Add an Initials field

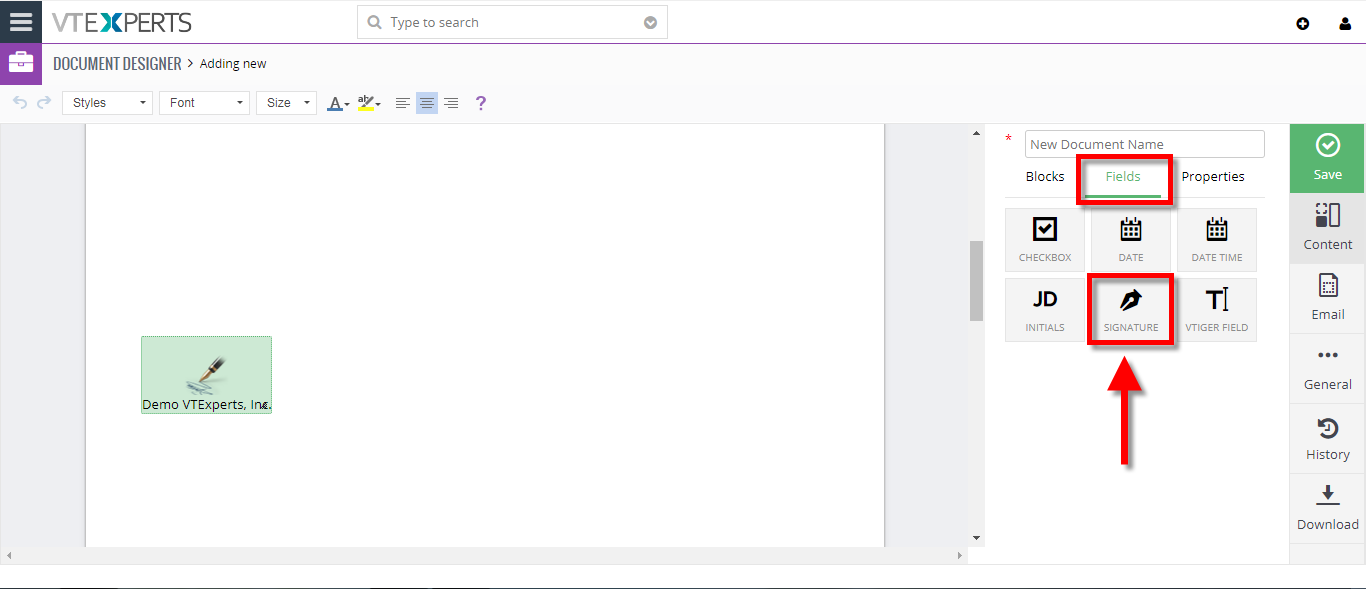click(x=1045, y=310)
